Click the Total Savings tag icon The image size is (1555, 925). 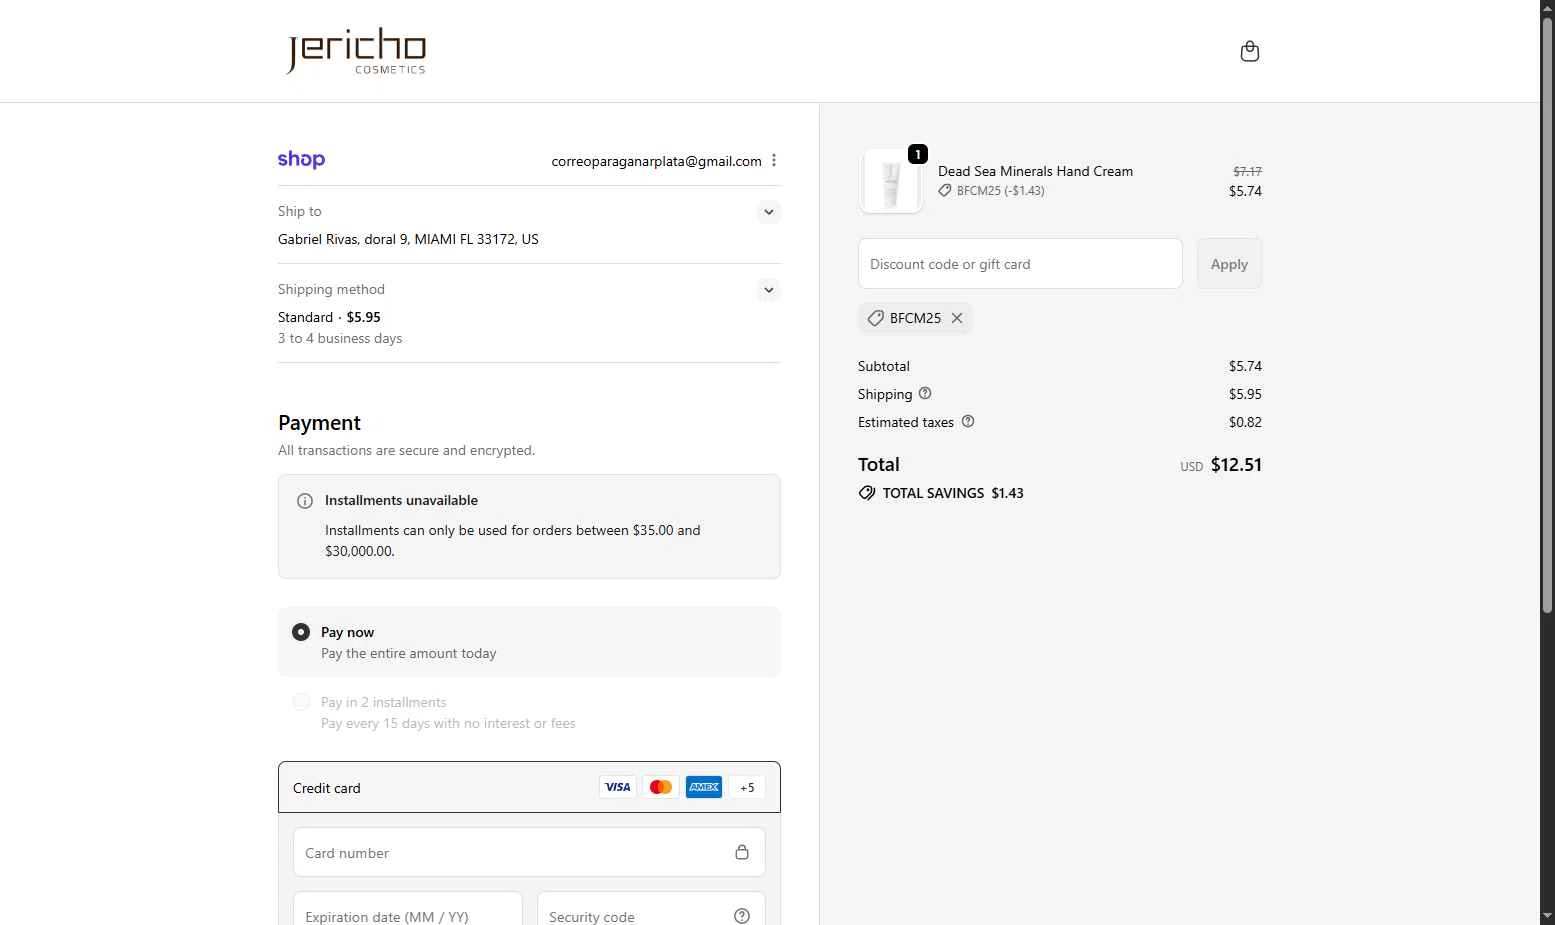[867, 493]
